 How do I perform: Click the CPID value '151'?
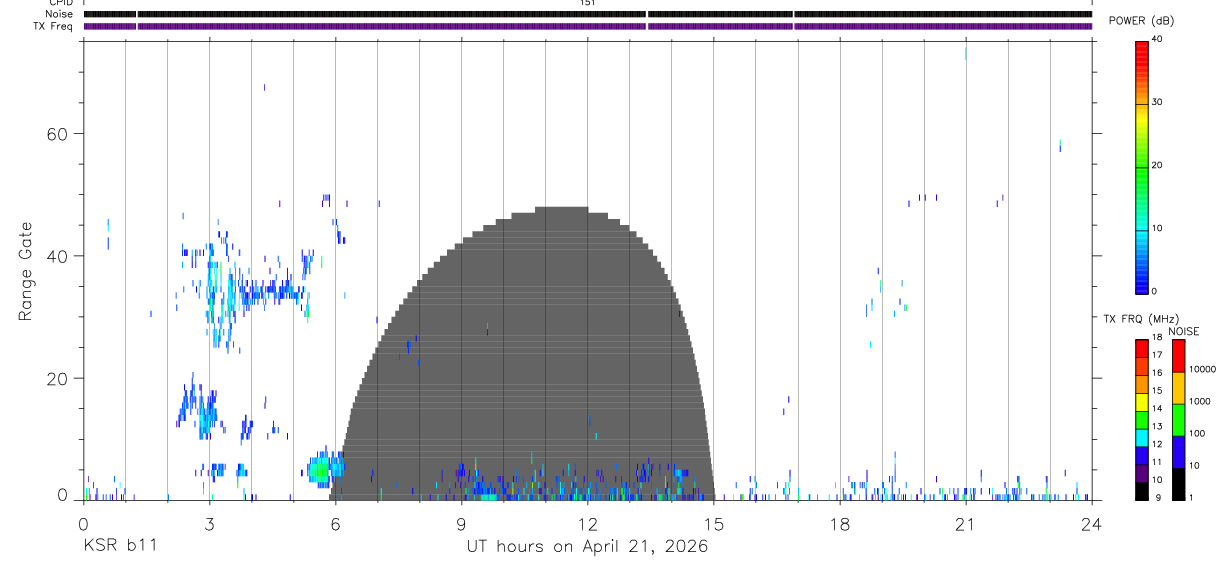coord(587,3)
